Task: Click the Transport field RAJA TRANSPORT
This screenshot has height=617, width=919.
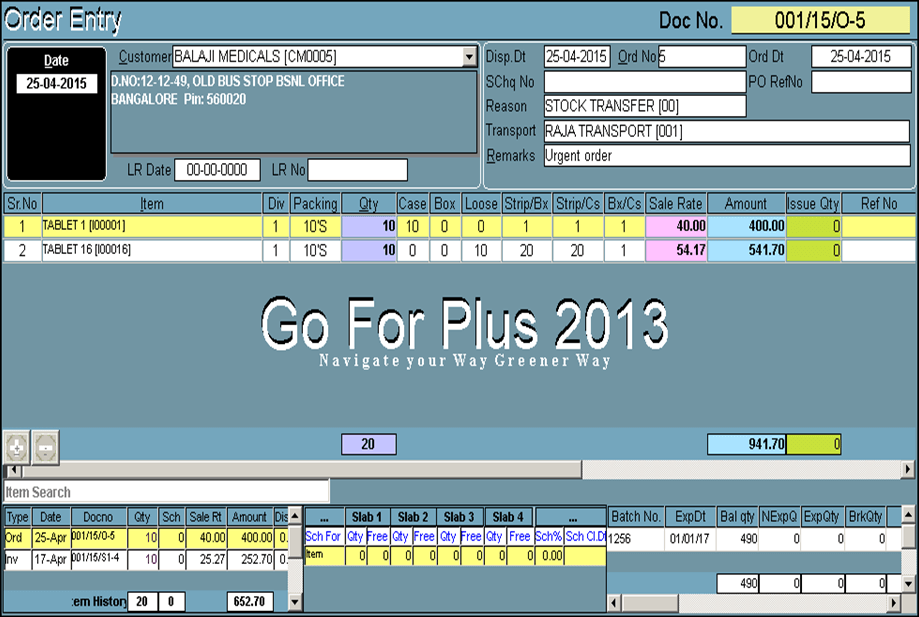Action: (x=727, y=131)
